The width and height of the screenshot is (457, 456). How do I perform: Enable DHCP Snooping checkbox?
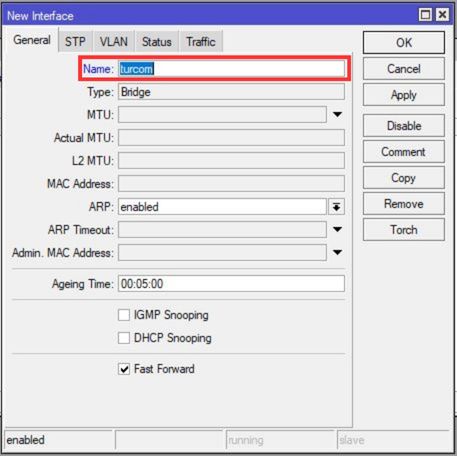pyautogui.click(x=124, y=338)
